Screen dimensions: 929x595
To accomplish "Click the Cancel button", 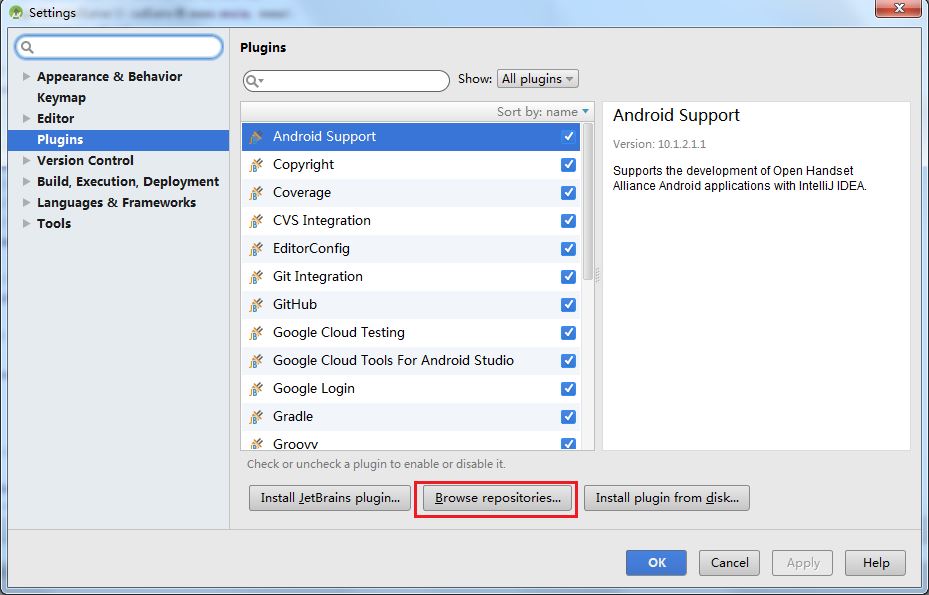I will pos(729,563).
